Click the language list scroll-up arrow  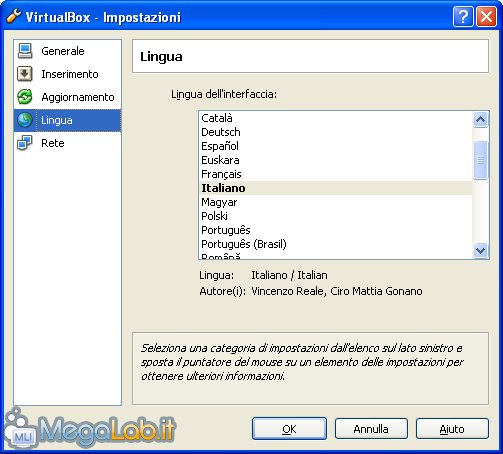pyautogui.click(x=480, y=119)
